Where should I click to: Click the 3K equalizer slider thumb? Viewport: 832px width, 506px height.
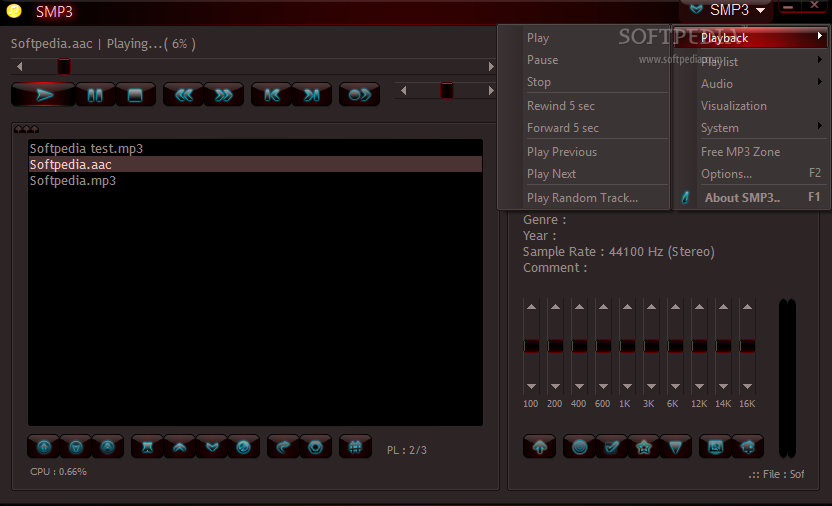click(651, 346)
